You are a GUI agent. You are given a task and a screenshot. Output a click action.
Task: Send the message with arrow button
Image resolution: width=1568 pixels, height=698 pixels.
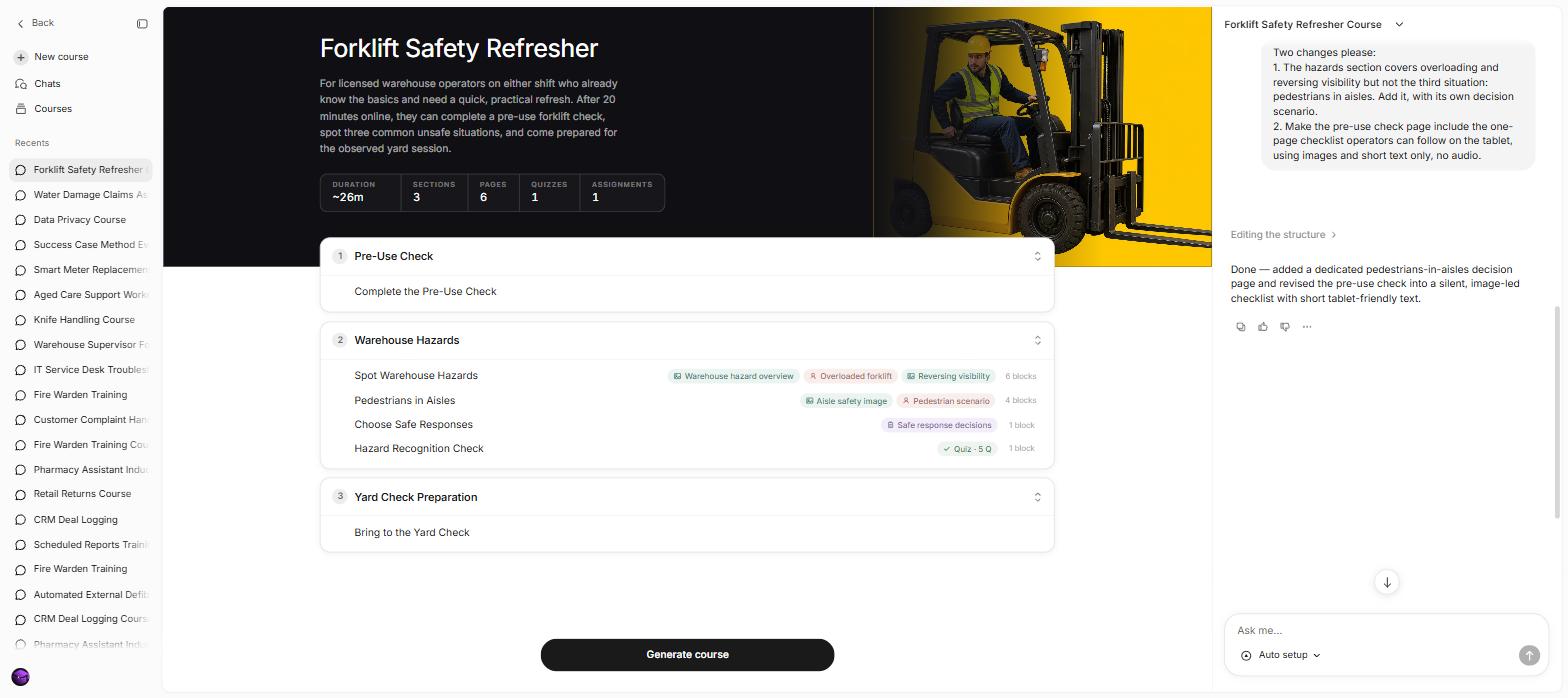tap(1529, 655)
